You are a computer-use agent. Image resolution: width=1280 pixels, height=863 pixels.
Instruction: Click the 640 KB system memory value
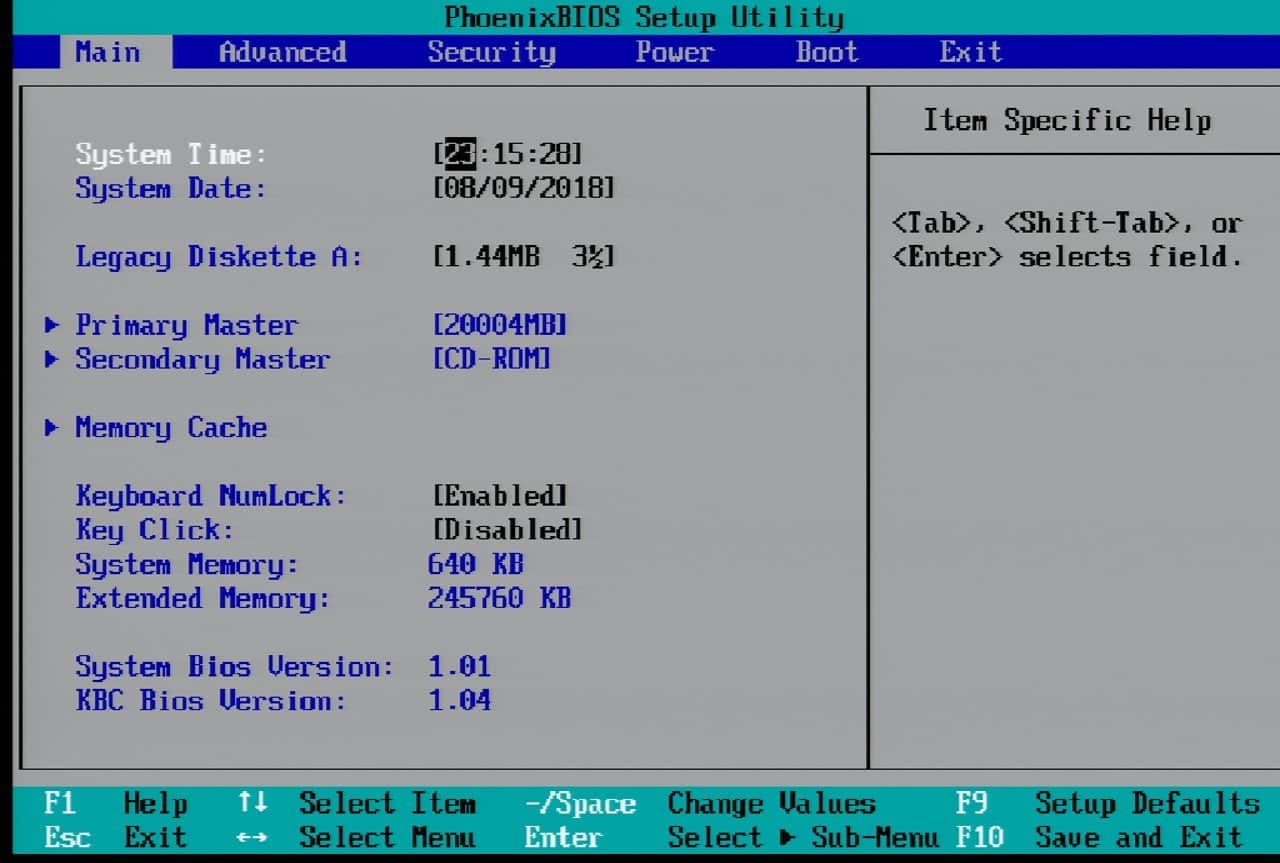pyautogui.click(x=476, y=564)
